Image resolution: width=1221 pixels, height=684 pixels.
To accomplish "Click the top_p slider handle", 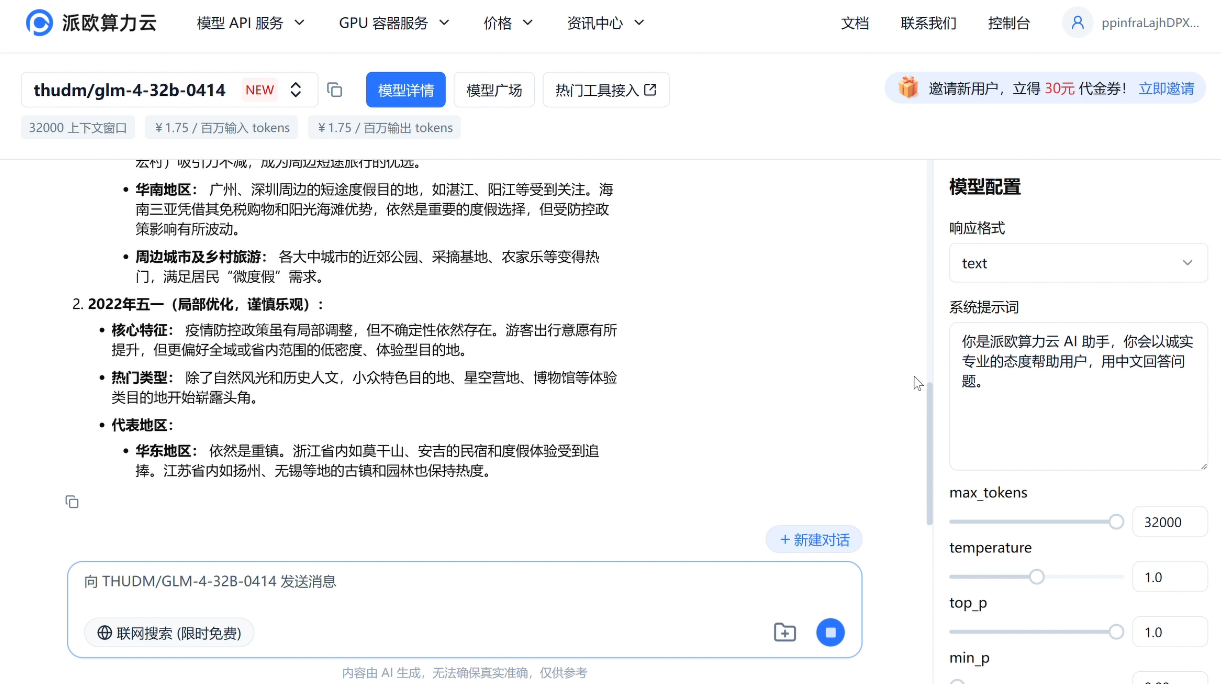I will pos(1116,632).
